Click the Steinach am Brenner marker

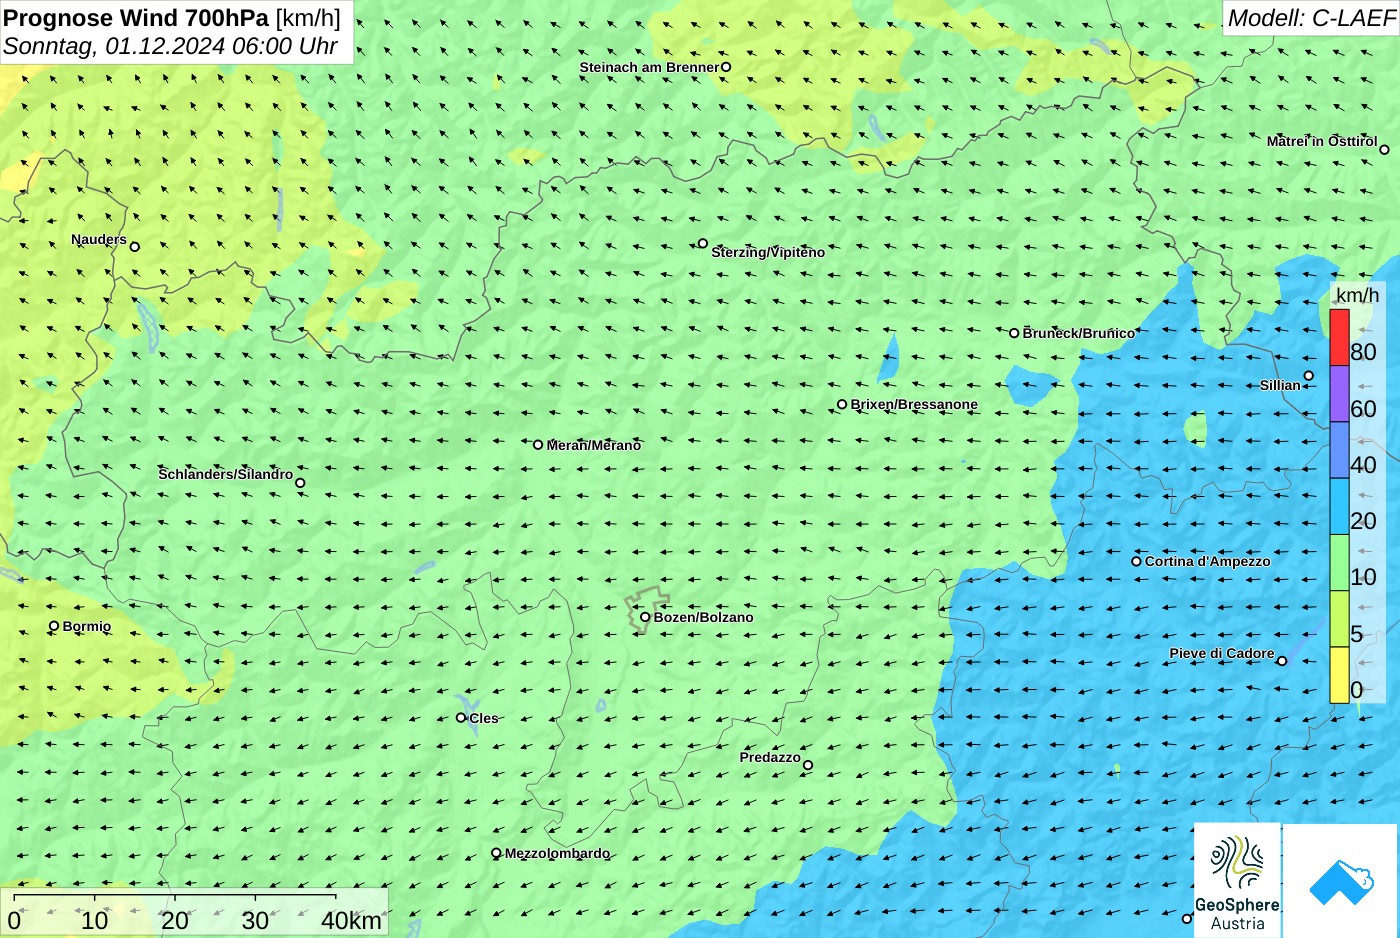pos(727,67)
